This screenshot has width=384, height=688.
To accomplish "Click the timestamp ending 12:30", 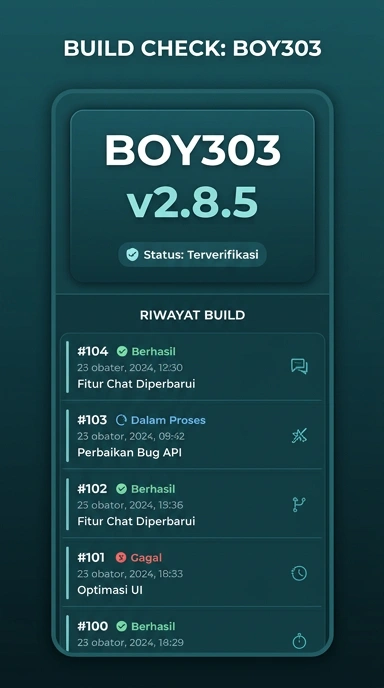I will coord(130,368).
